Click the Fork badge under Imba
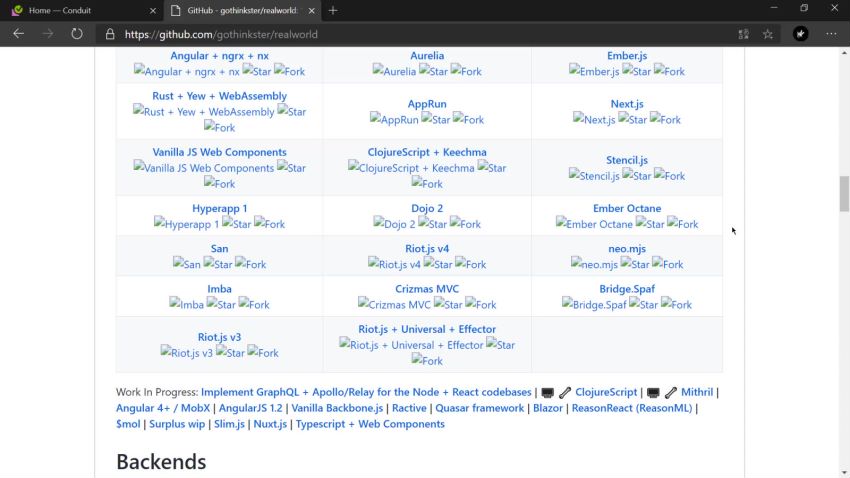 point(254,304)
